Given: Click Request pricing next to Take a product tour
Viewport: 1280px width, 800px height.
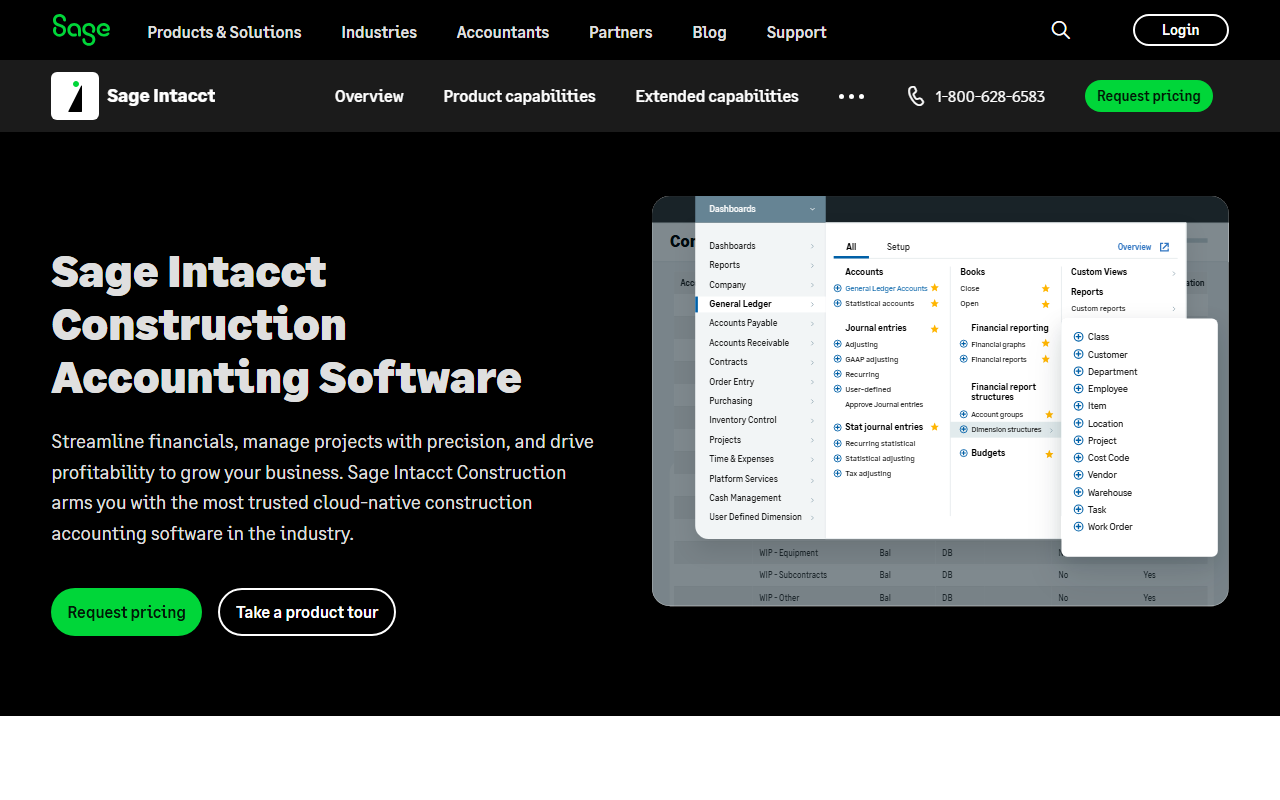Looking at the screenshot, I should pyautogui.click(x=126, y=612).
